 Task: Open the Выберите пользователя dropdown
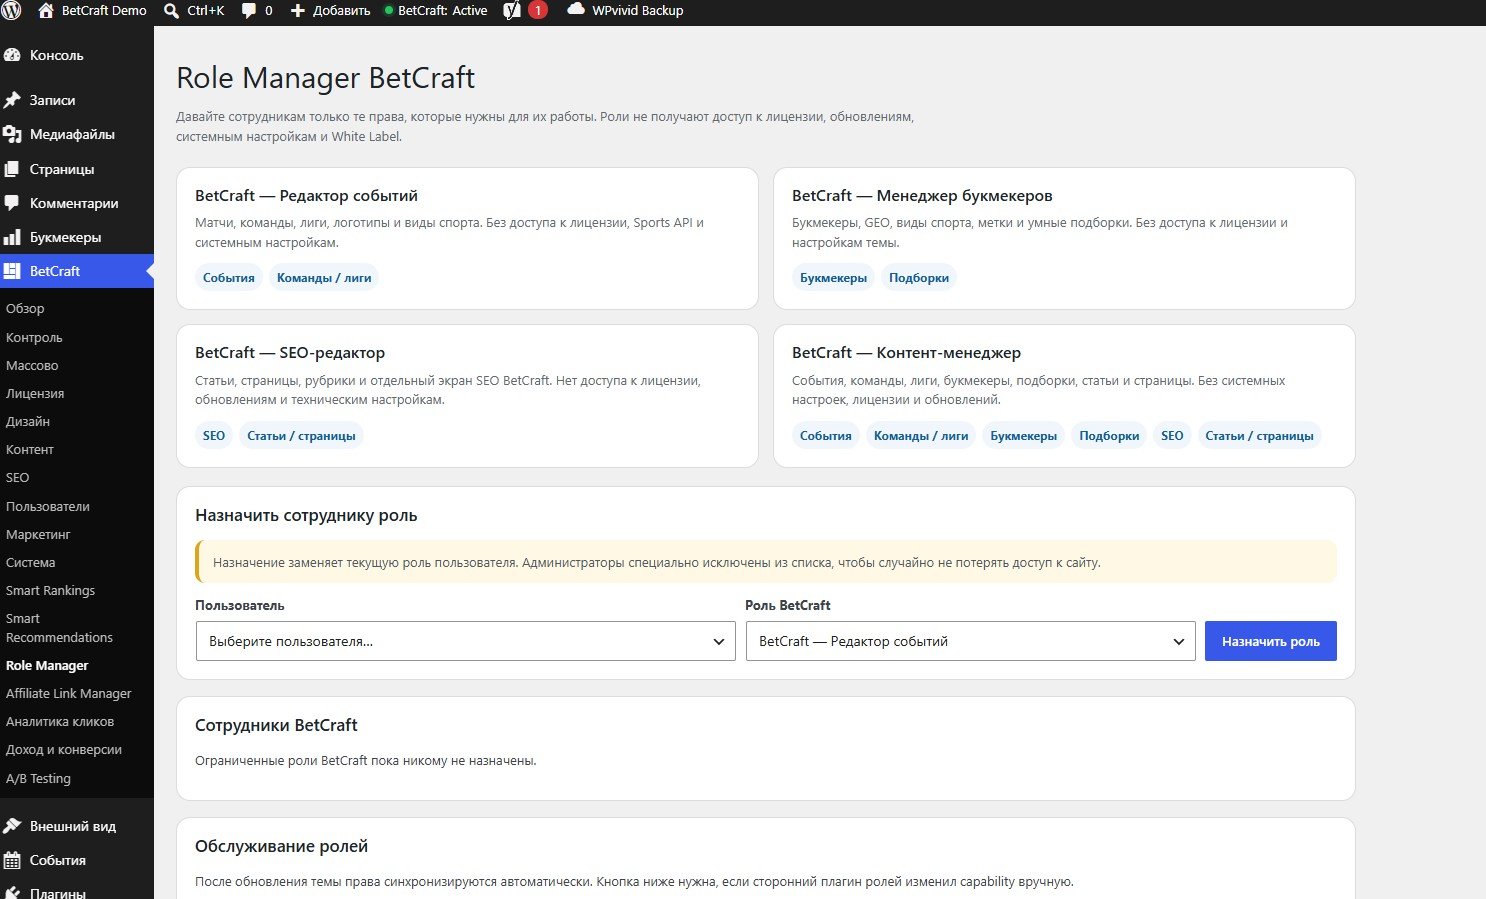click(466, 641)
